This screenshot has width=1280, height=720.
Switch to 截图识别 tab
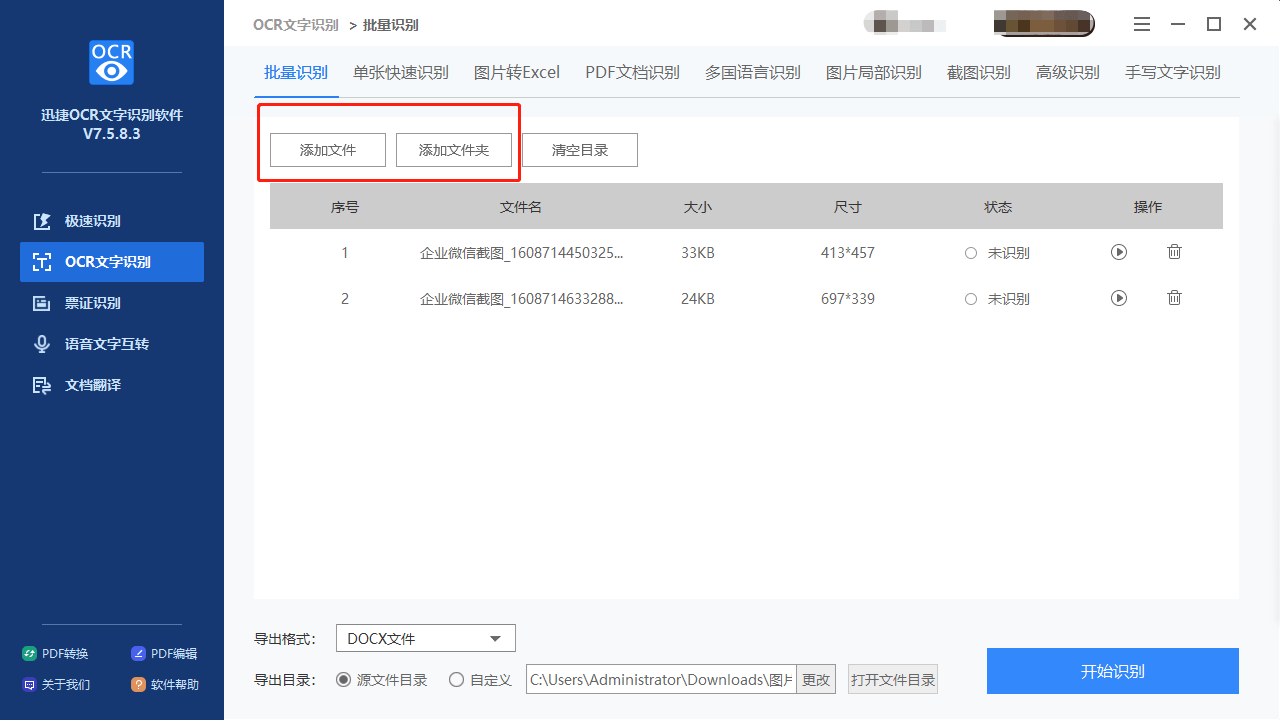[x=979, y=73]
